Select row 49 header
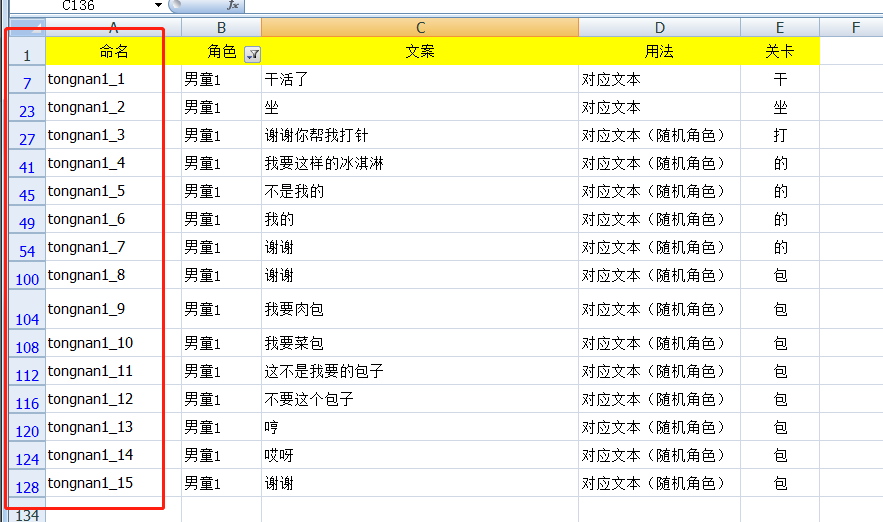Screen dimensions: 883x522 click(x=27, y=219)
